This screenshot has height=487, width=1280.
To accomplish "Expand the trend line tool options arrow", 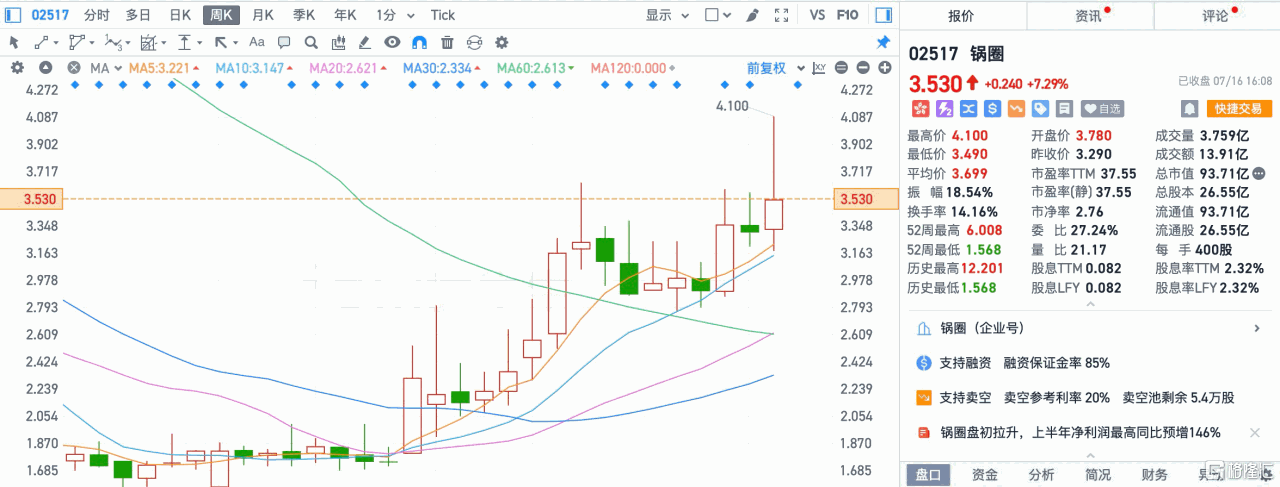I will (57, 43).
